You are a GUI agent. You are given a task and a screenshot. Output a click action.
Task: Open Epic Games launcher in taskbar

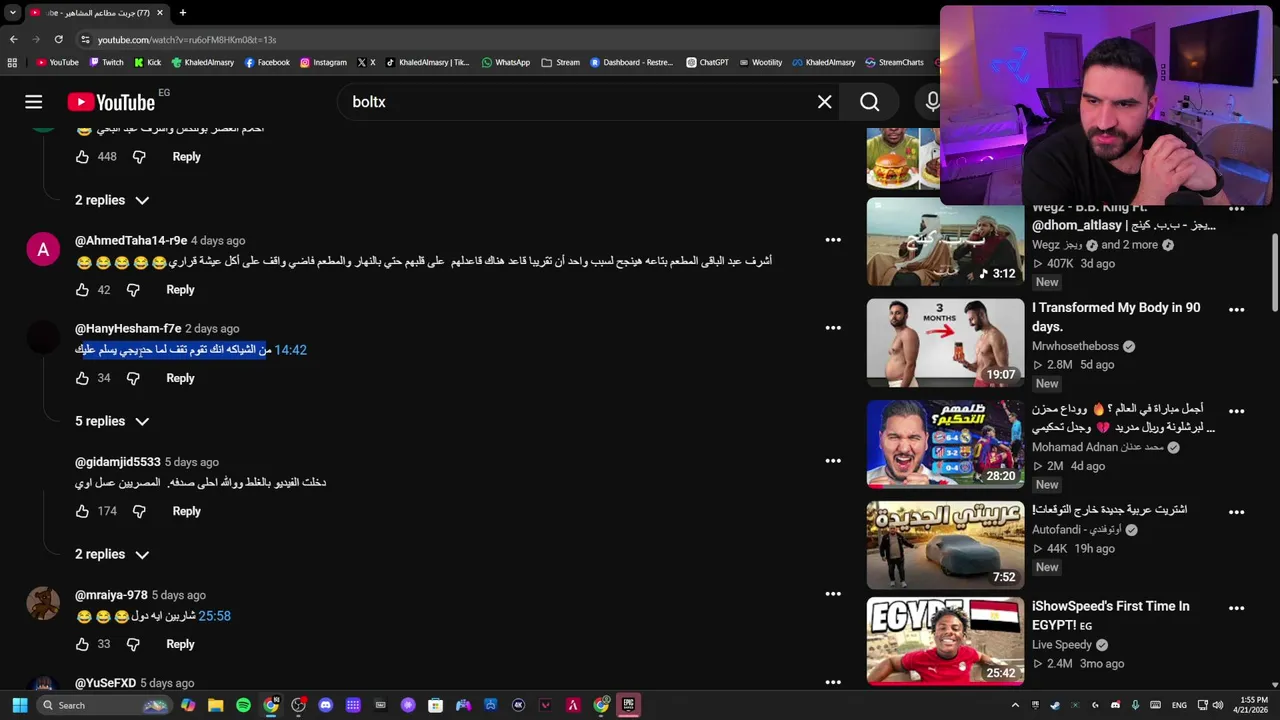(x=628, y=705)
